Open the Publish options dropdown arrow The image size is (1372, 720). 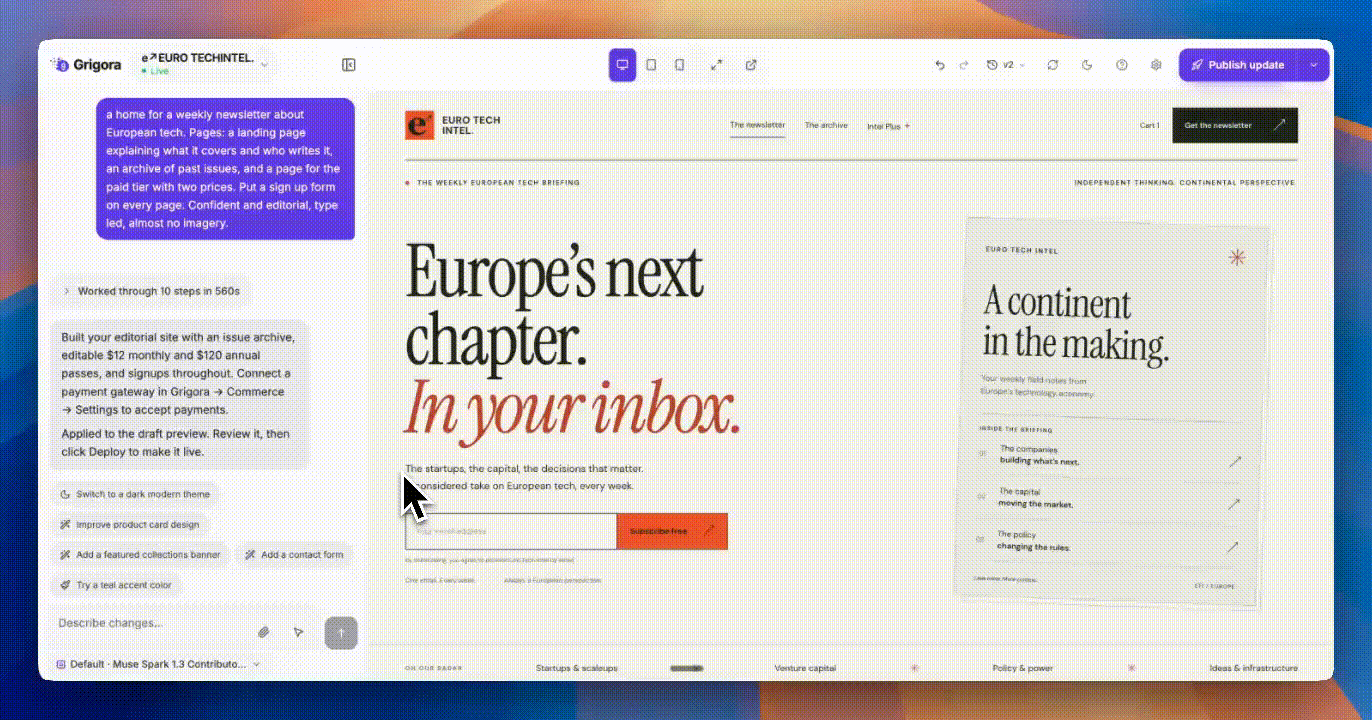point(1314,65)
